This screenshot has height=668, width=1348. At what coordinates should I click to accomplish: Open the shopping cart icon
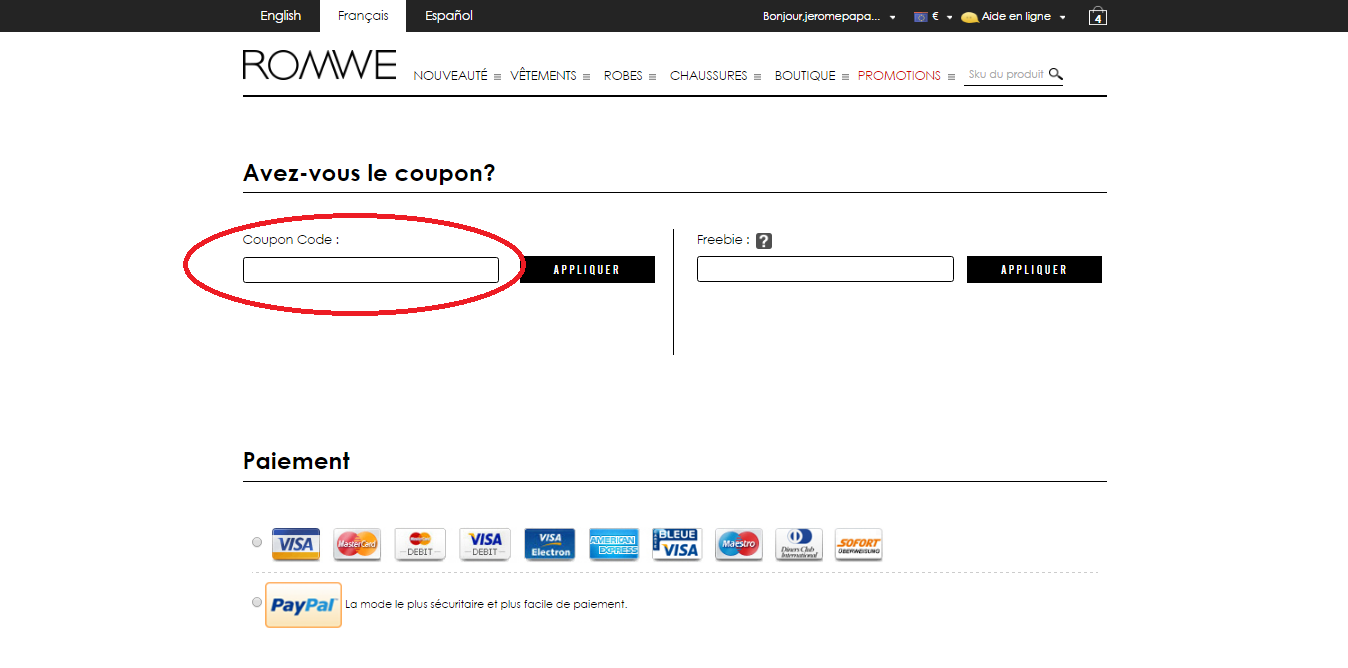pos(1097,16)
